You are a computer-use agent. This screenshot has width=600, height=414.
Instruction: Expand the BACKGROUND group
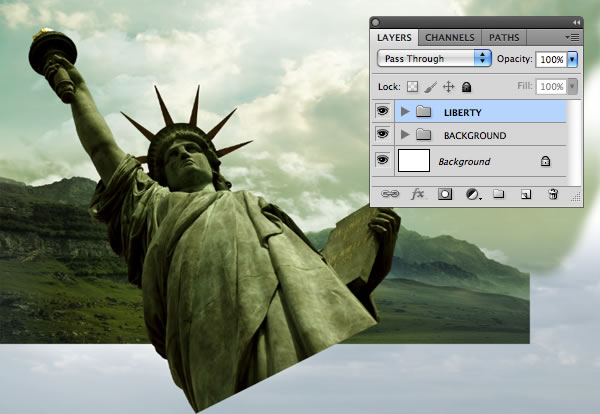(x=405, y=134)
